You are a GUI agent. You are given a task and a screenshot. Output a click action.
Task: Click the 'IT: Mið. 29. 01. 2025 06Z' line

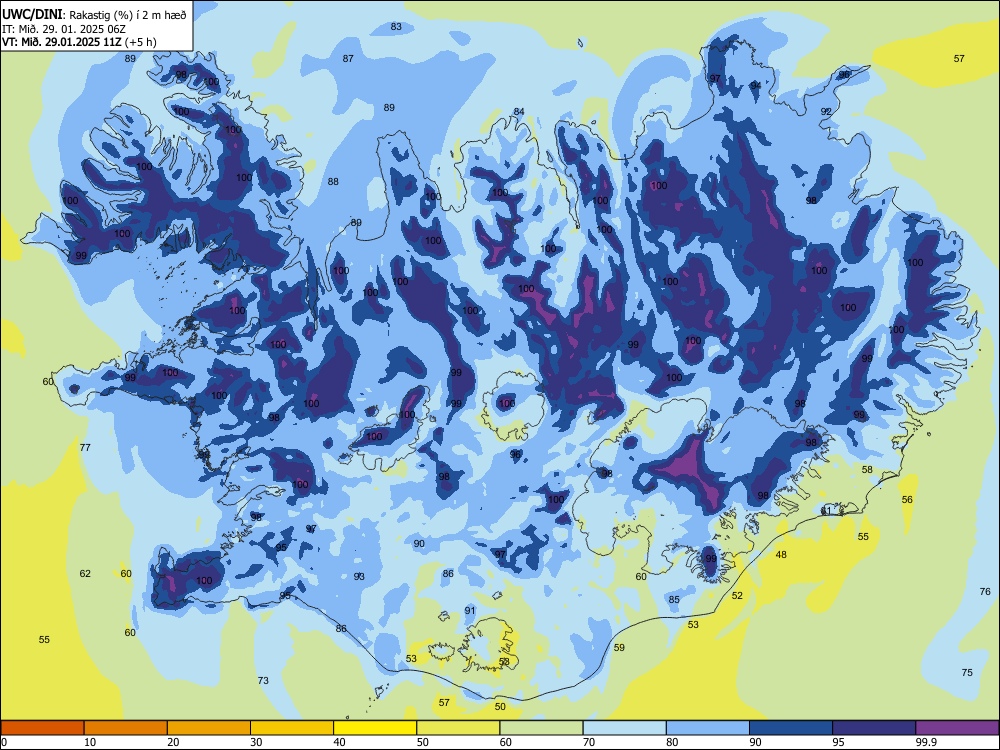point(62,29)
